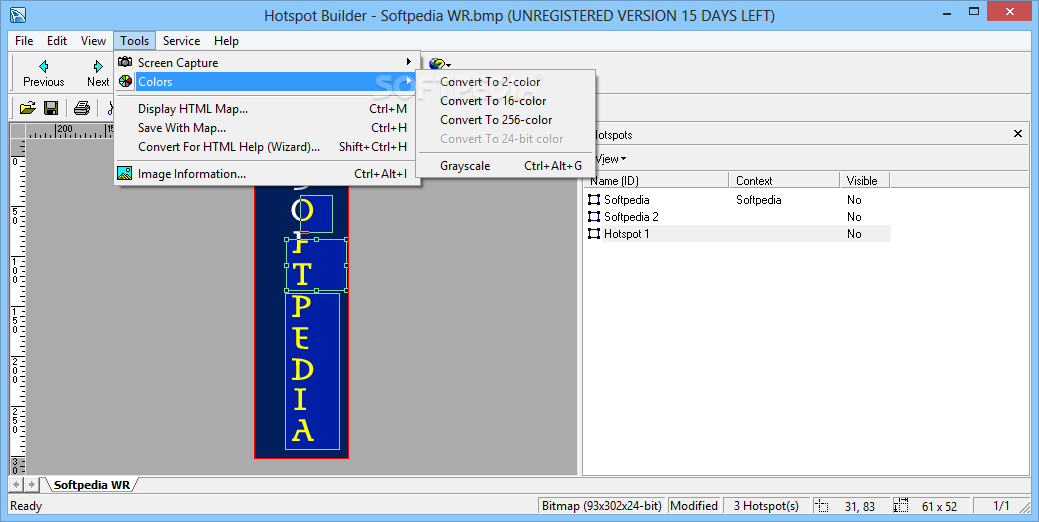Select the Colors menu entry
The height and width of the screenshot is (522, 1039).
click(266, 81)
